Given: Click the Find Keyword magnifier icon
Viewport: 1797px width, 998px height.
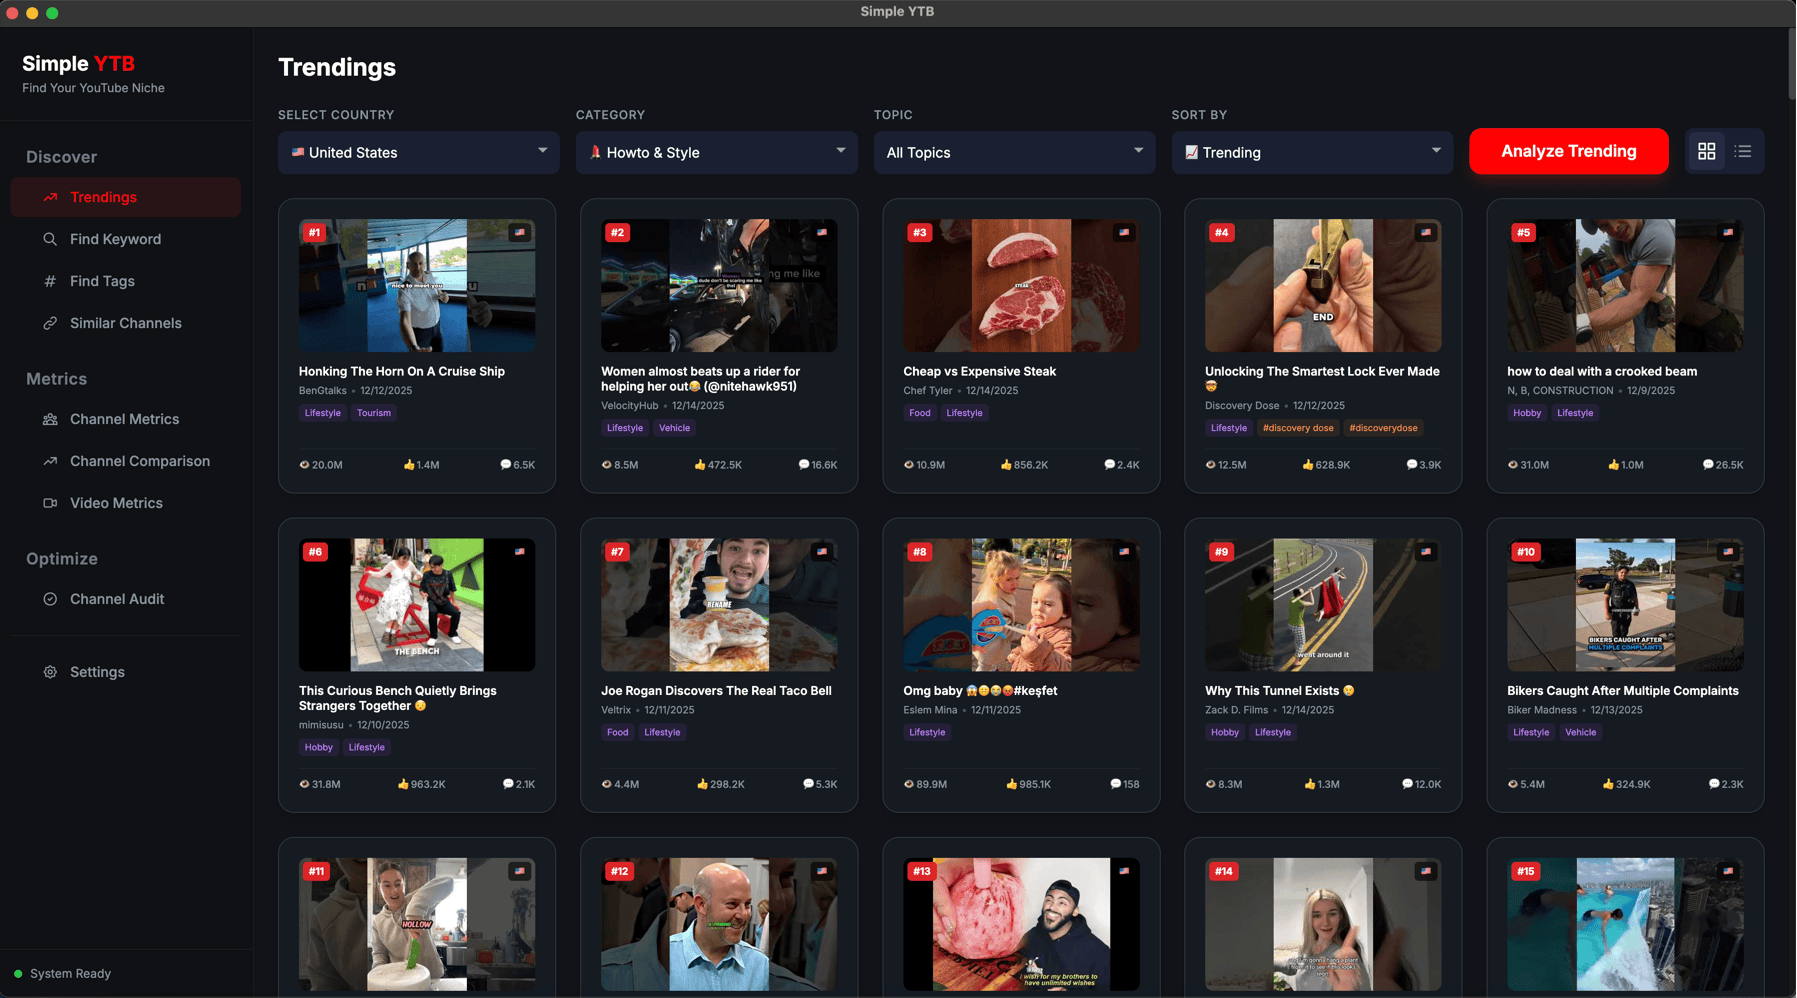Looking at the screenshot, I should click(x=50, y=239).
